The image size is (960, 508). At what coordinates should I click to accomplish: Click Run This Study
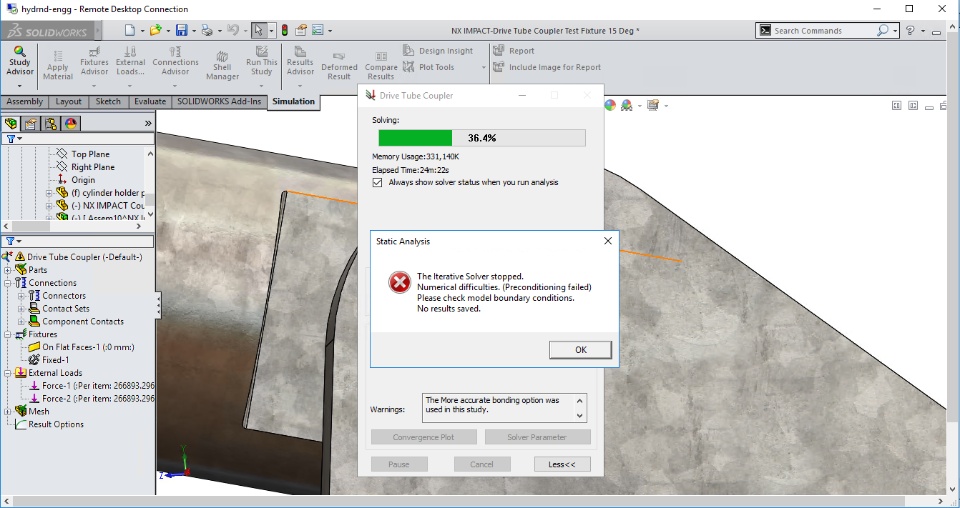click(261, 61)
